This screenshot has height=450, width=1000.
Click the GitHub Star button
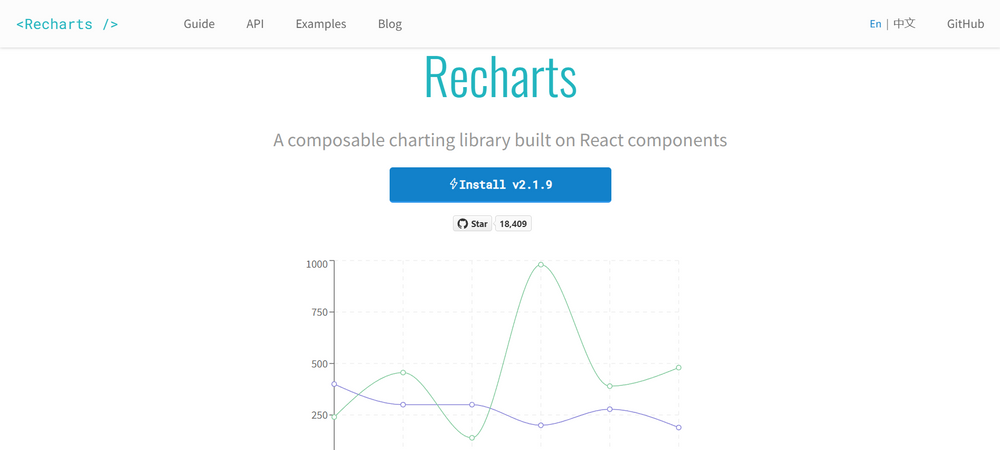click(x=473, y=224)
